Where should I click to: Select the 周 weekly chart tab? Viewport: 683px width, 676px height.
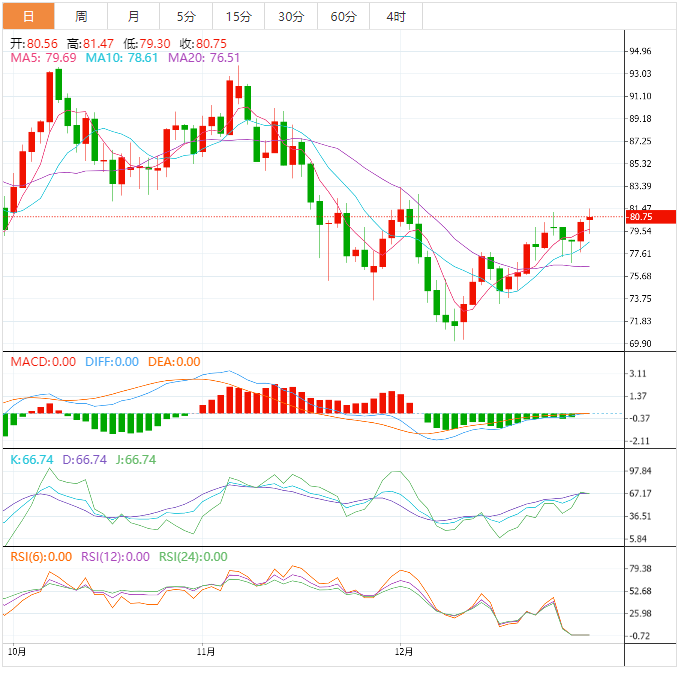81,16
